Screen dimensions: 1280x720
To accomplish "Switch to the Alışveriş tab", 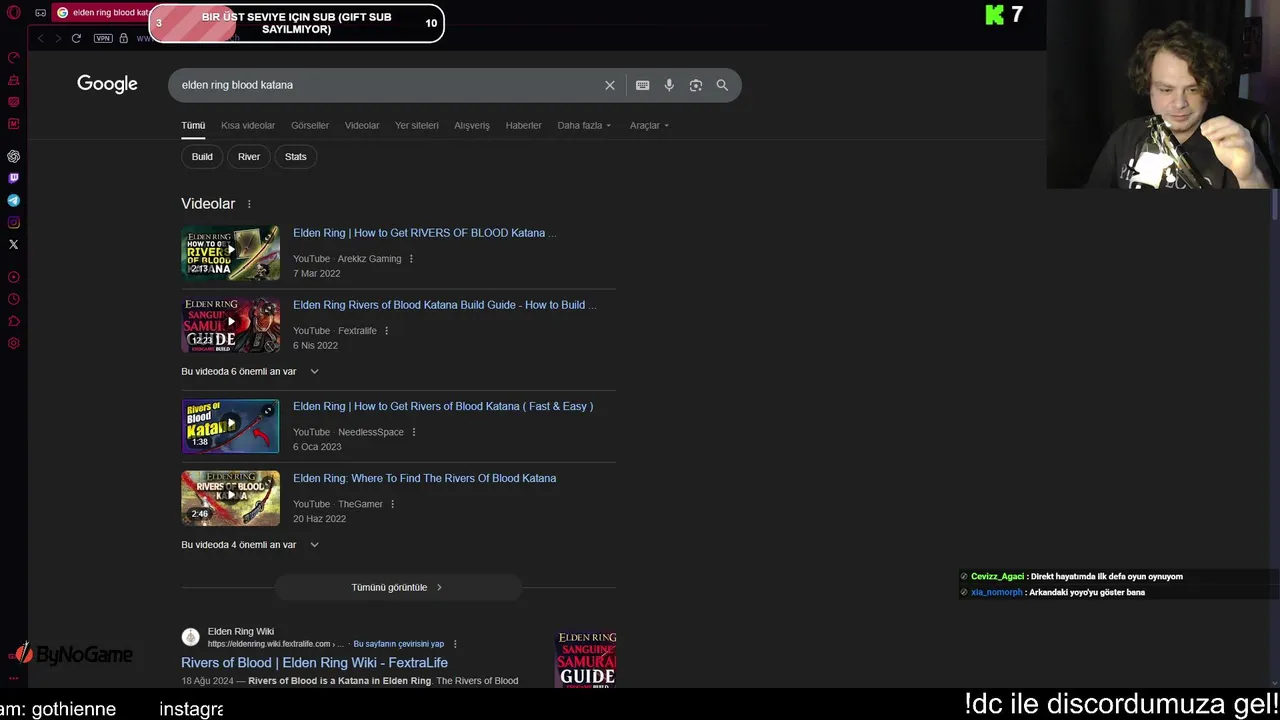I will [472, 125].
